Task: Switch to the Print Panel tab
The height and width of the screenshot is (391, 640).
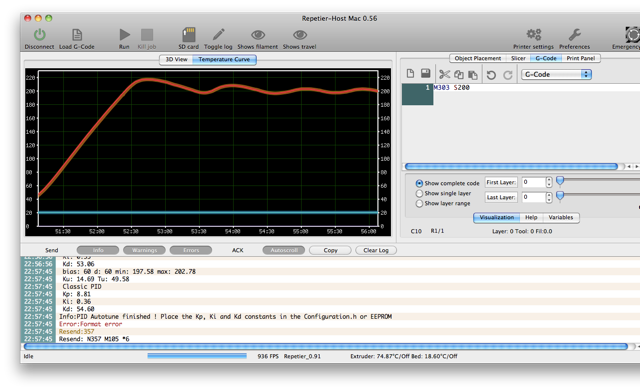Action: pos(580,58)
